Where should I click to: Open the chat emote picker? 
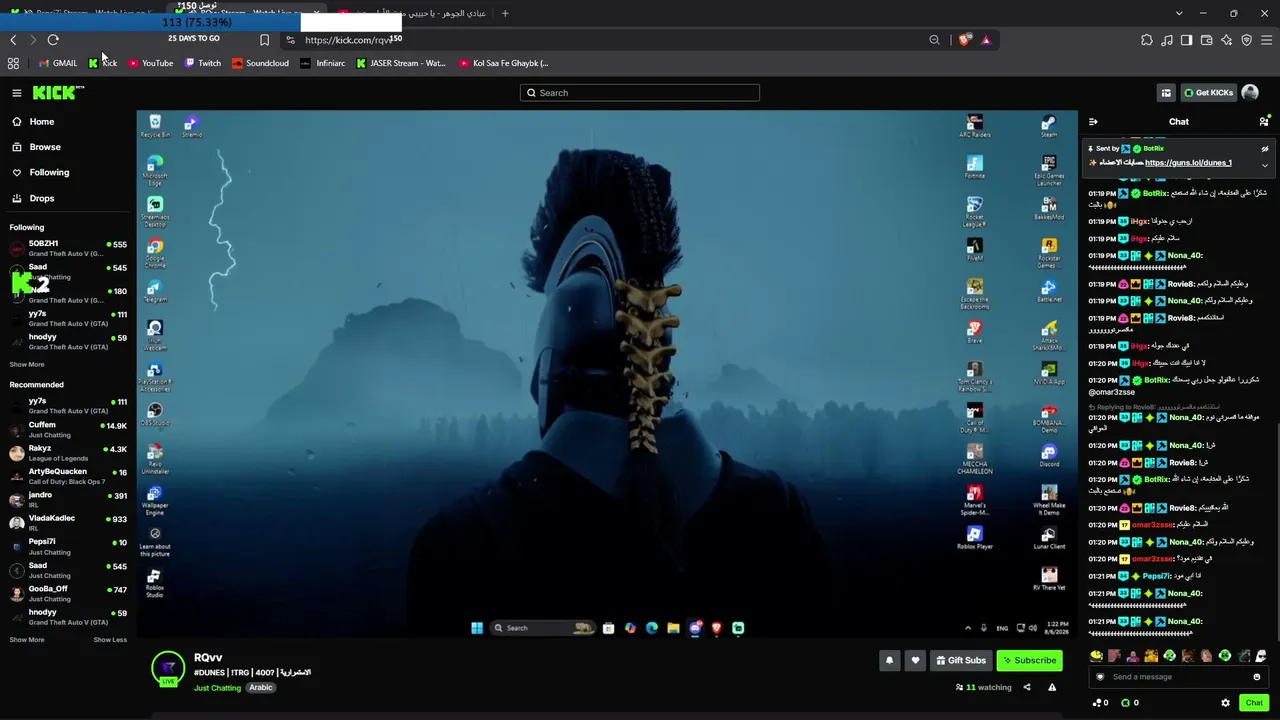point(1257,677)
